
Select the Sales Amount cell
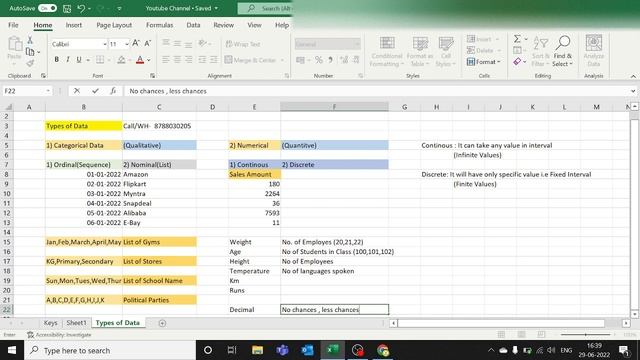tap(254, 174)
